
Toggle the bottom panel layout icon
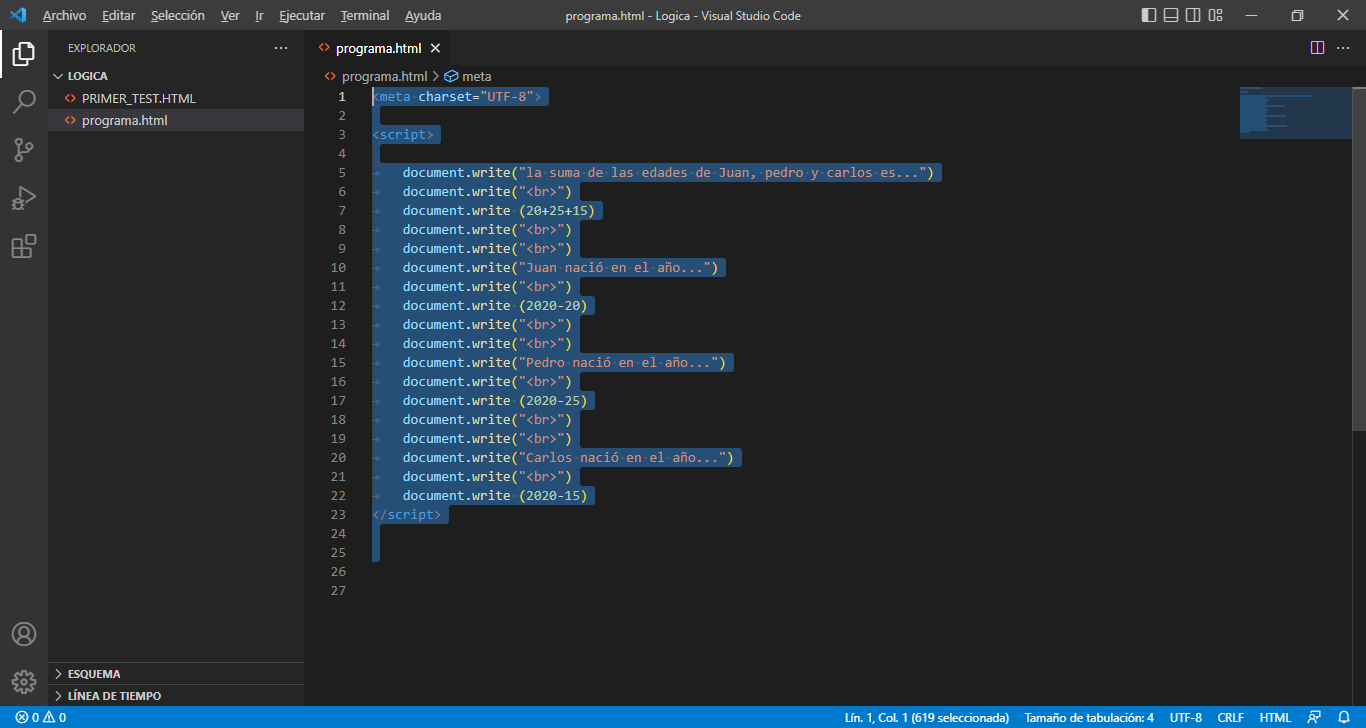coord(1171,15)
